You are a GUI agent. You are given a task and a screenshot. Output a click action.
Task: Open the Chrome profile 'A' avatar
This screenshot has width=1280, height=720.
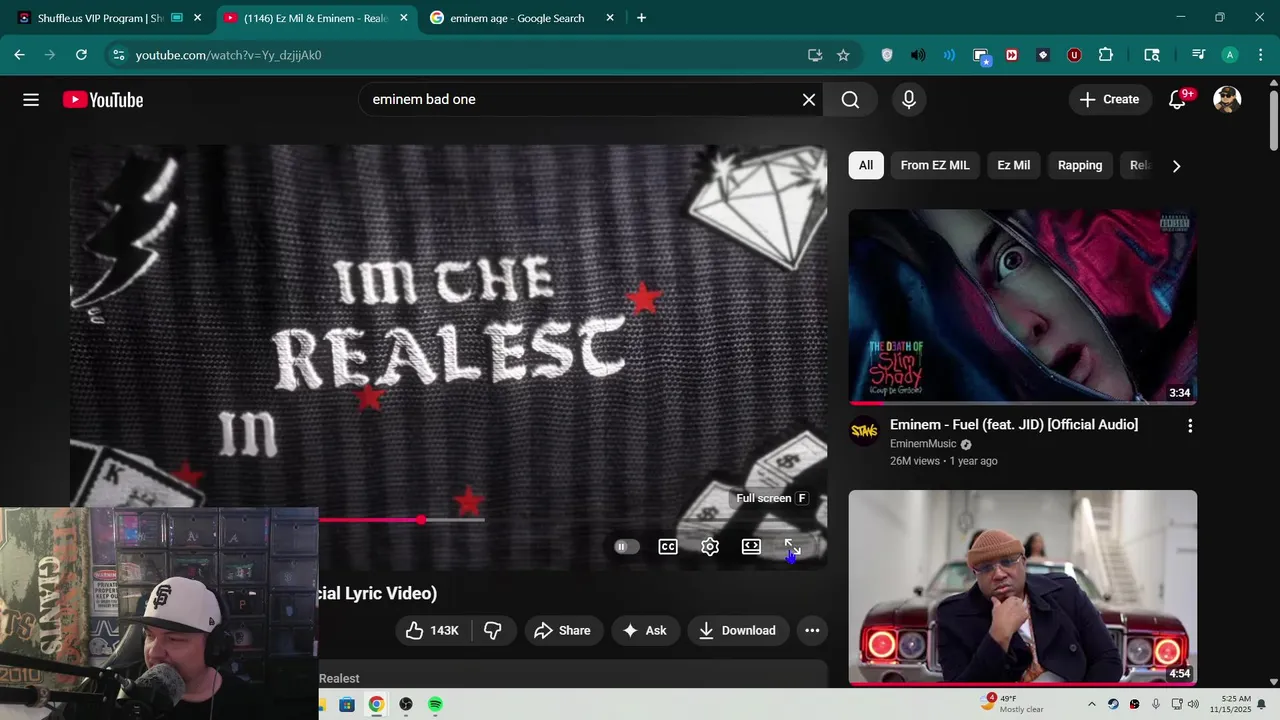tap(1230, 55)
